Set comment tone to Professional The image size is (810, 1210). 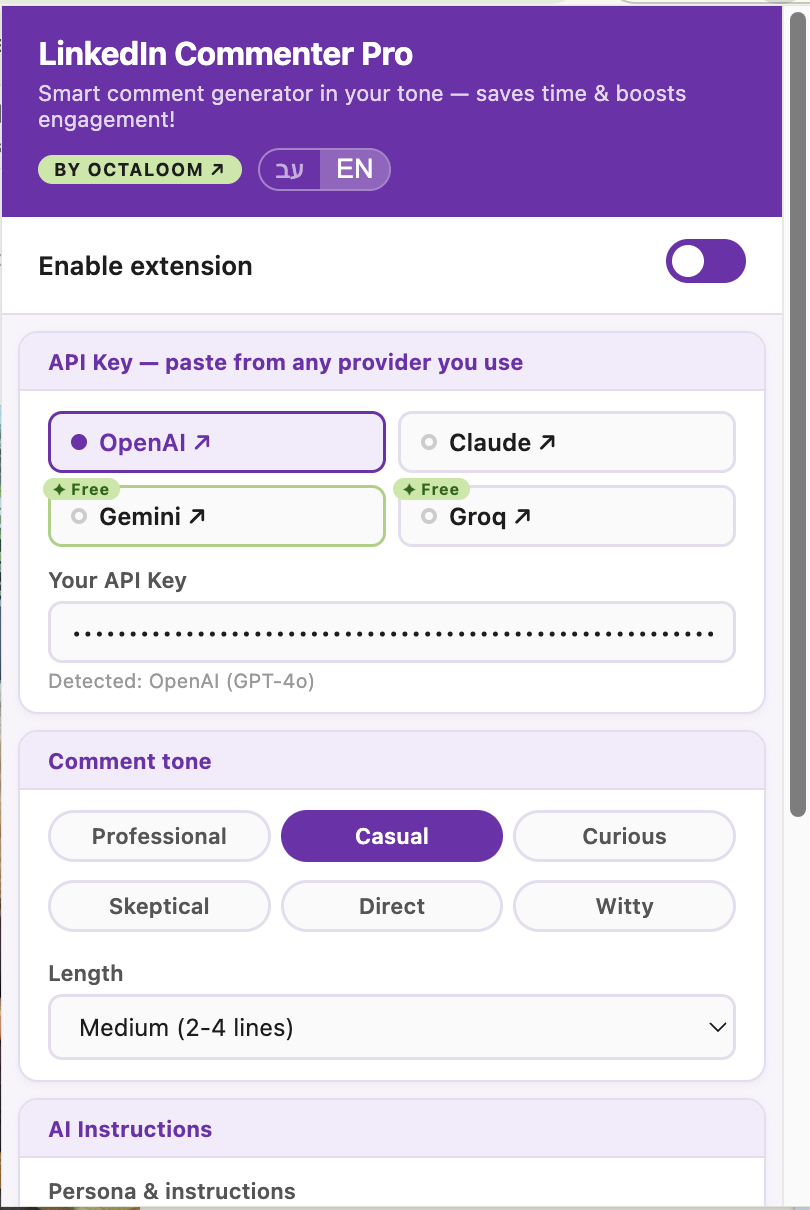(x=160, y=836)
